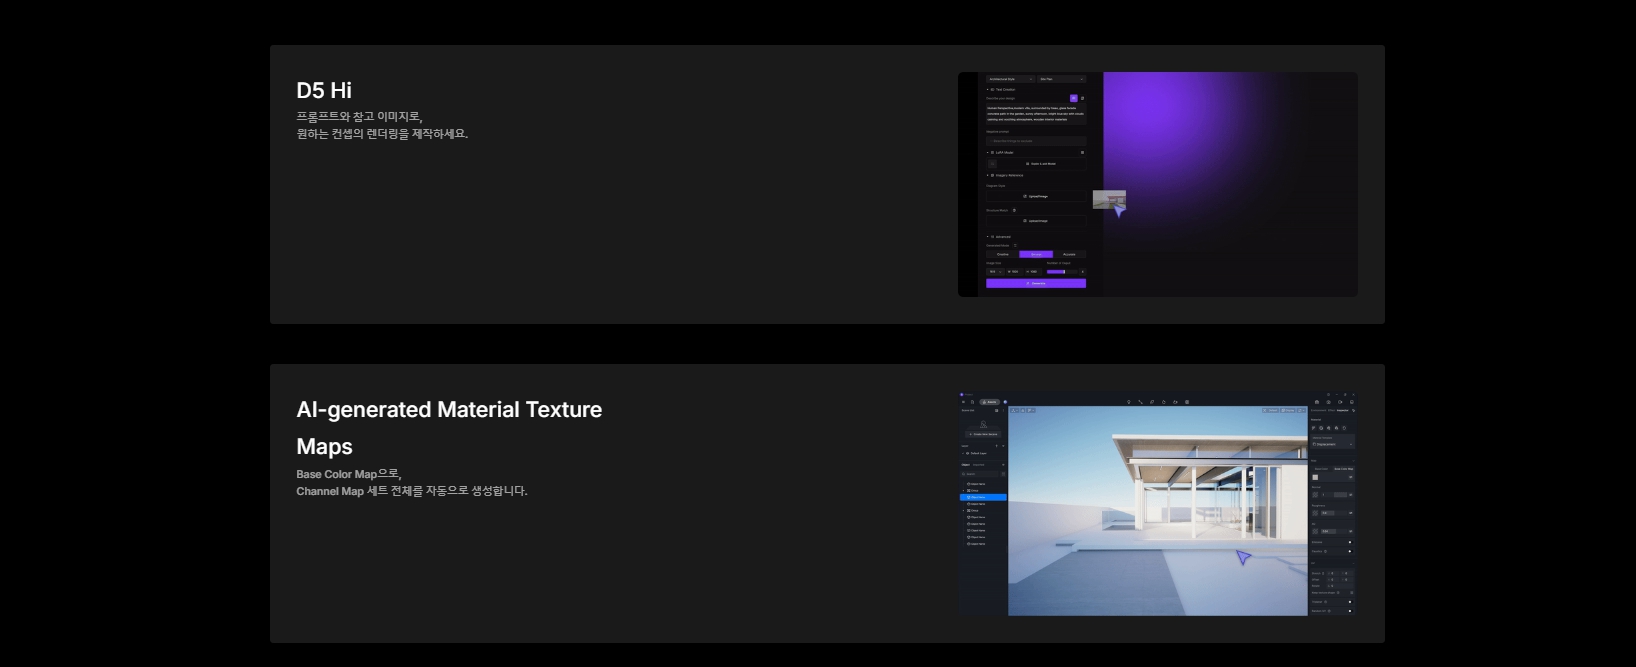Viewport: 1636px width, 667px height.
Task: Select the Base Color tab
Action: pyautogui.click(x=1321, y=469)
